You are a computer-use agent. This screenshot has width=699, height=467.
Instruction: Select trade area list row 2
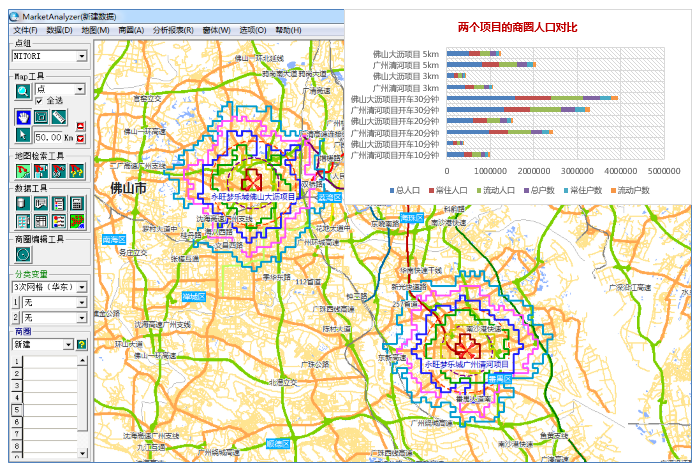click(x=45, y=373)
